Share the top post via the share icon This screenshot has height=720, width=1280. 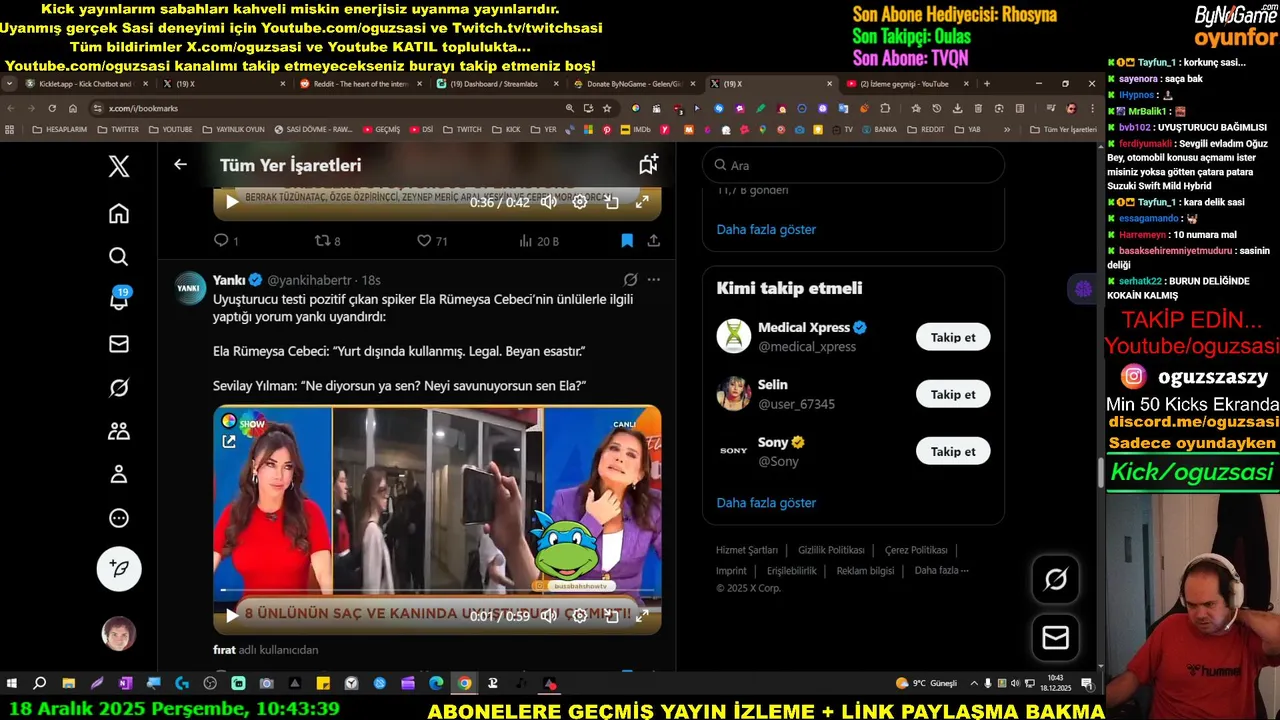coord(654,241)
